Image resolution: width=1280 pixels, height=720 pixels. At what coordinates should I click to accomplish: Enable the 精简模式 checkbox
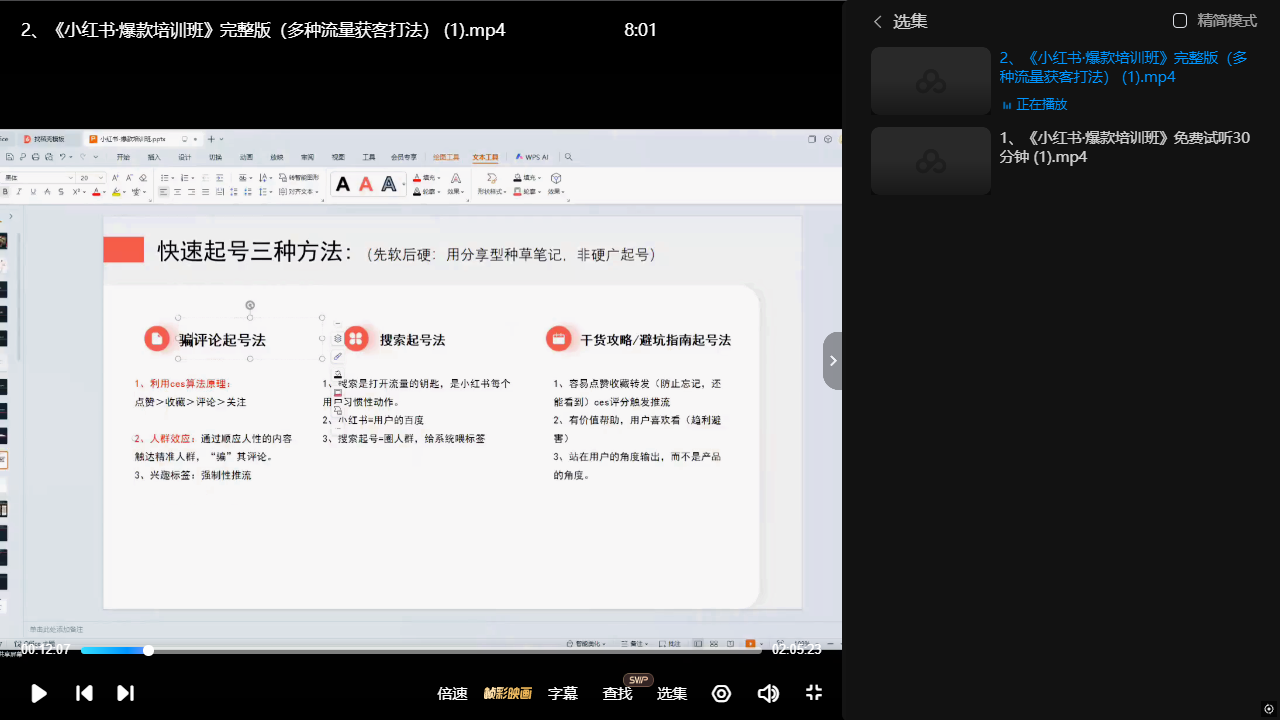1180,21
